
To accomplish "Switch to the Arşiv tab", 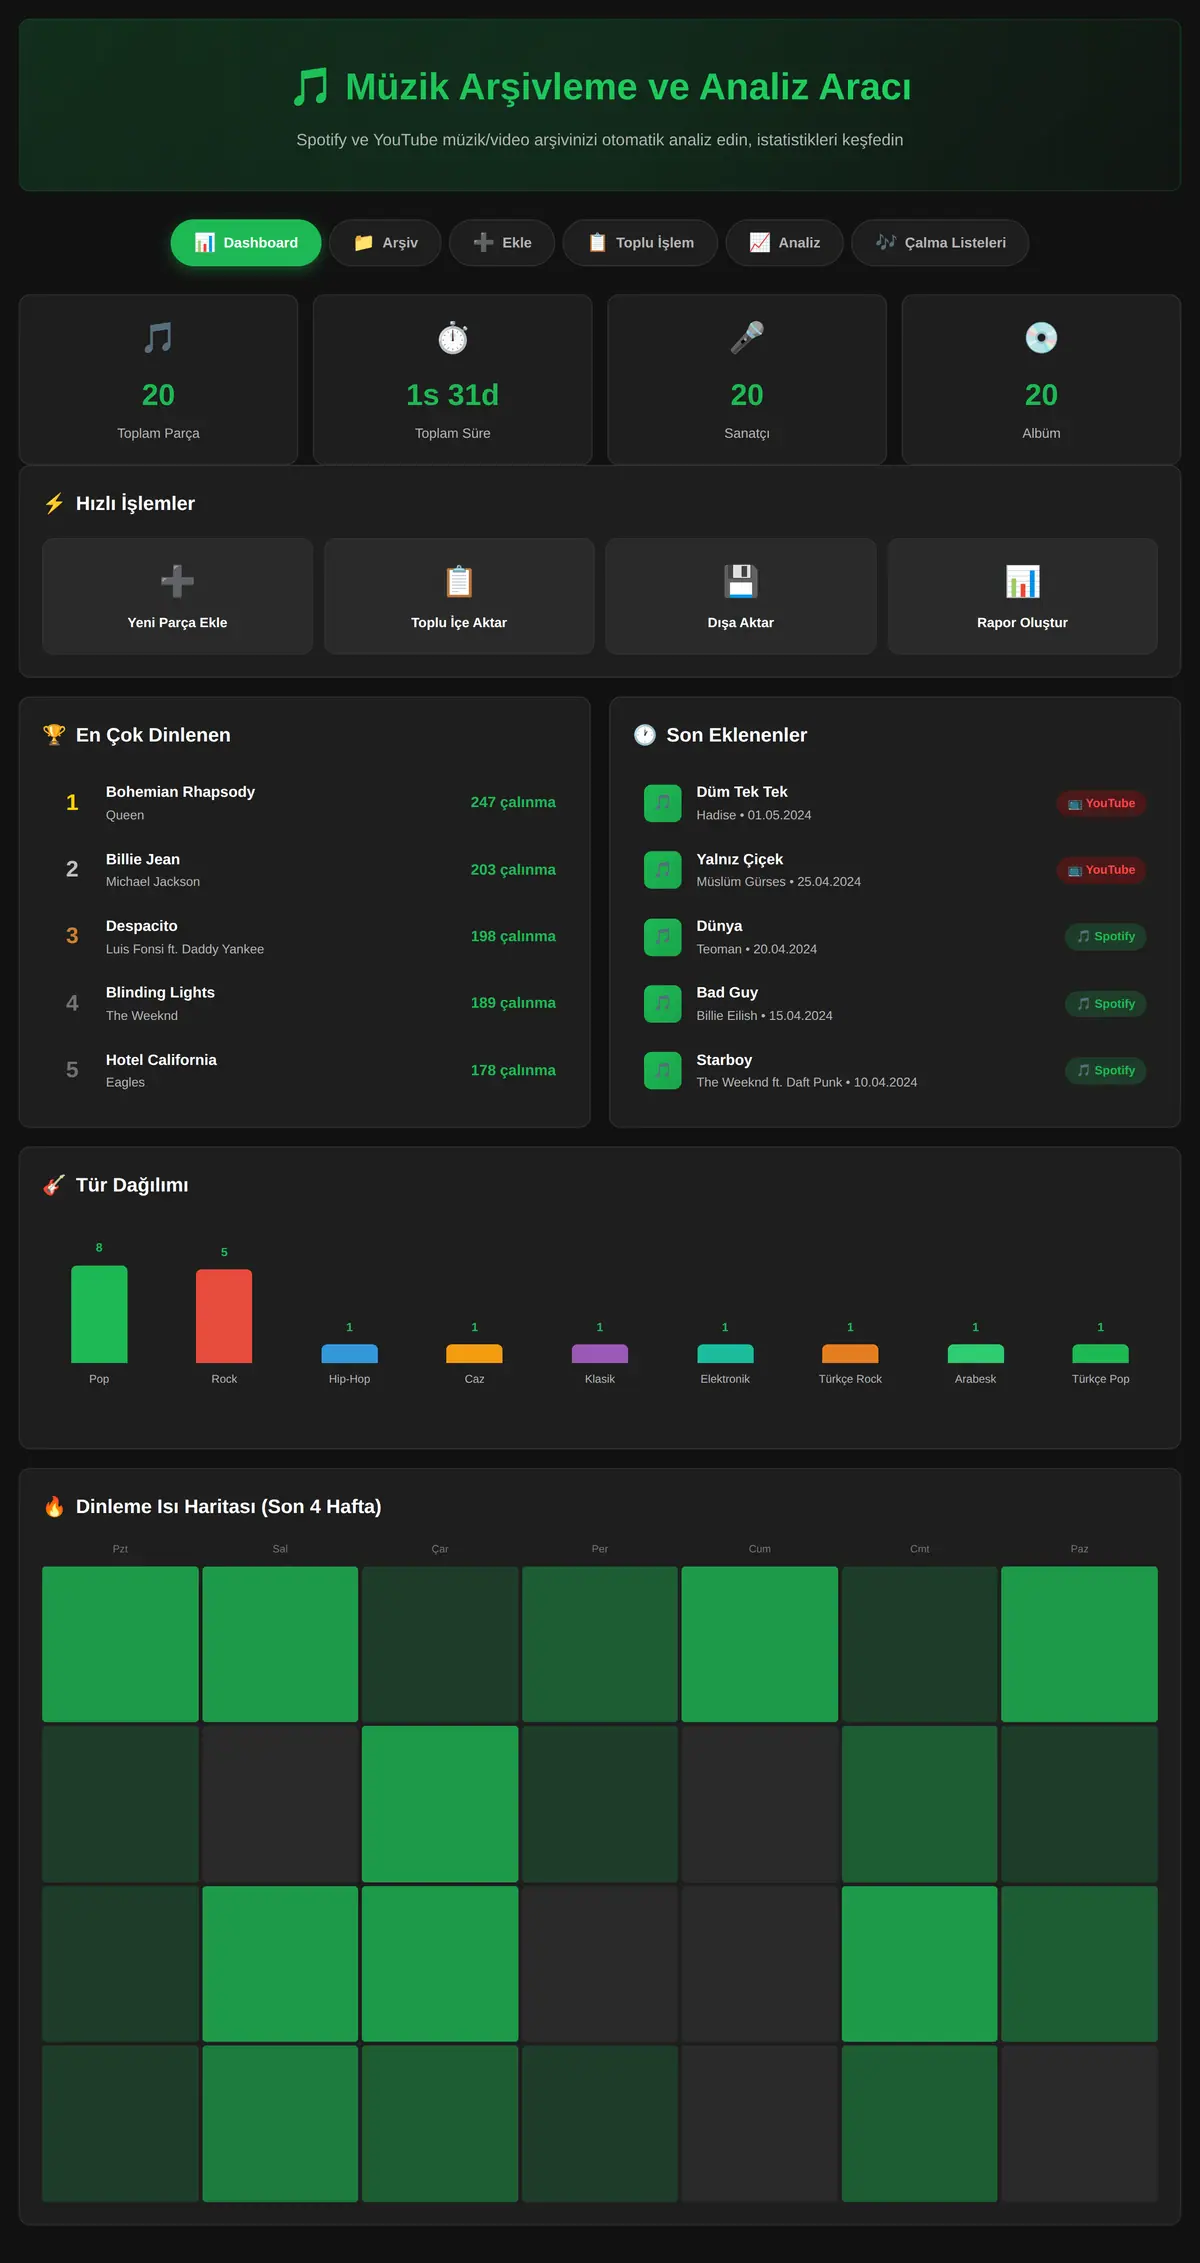I will coord(385,243).
